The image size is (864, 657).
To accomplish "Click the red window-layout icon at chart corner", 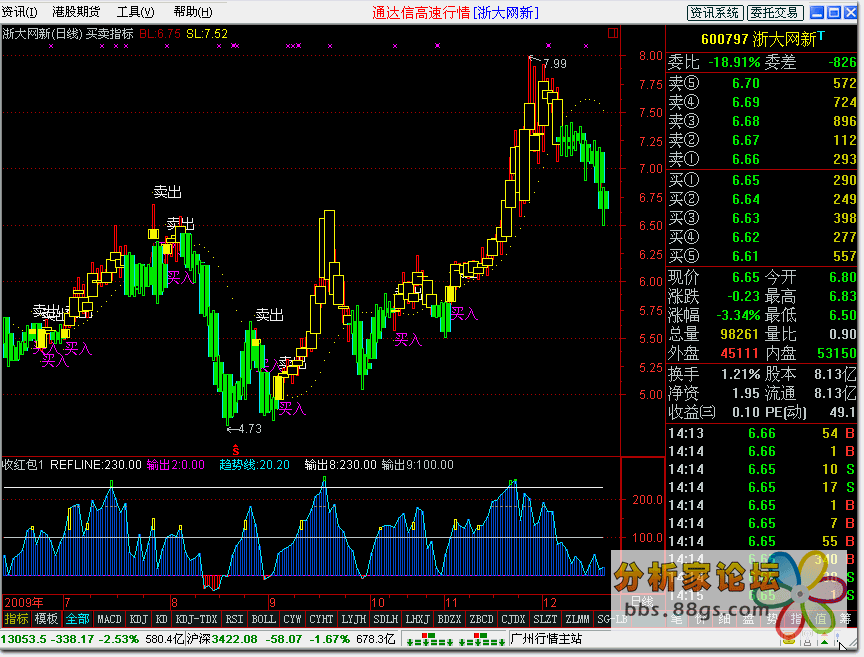I will point(613,34).
